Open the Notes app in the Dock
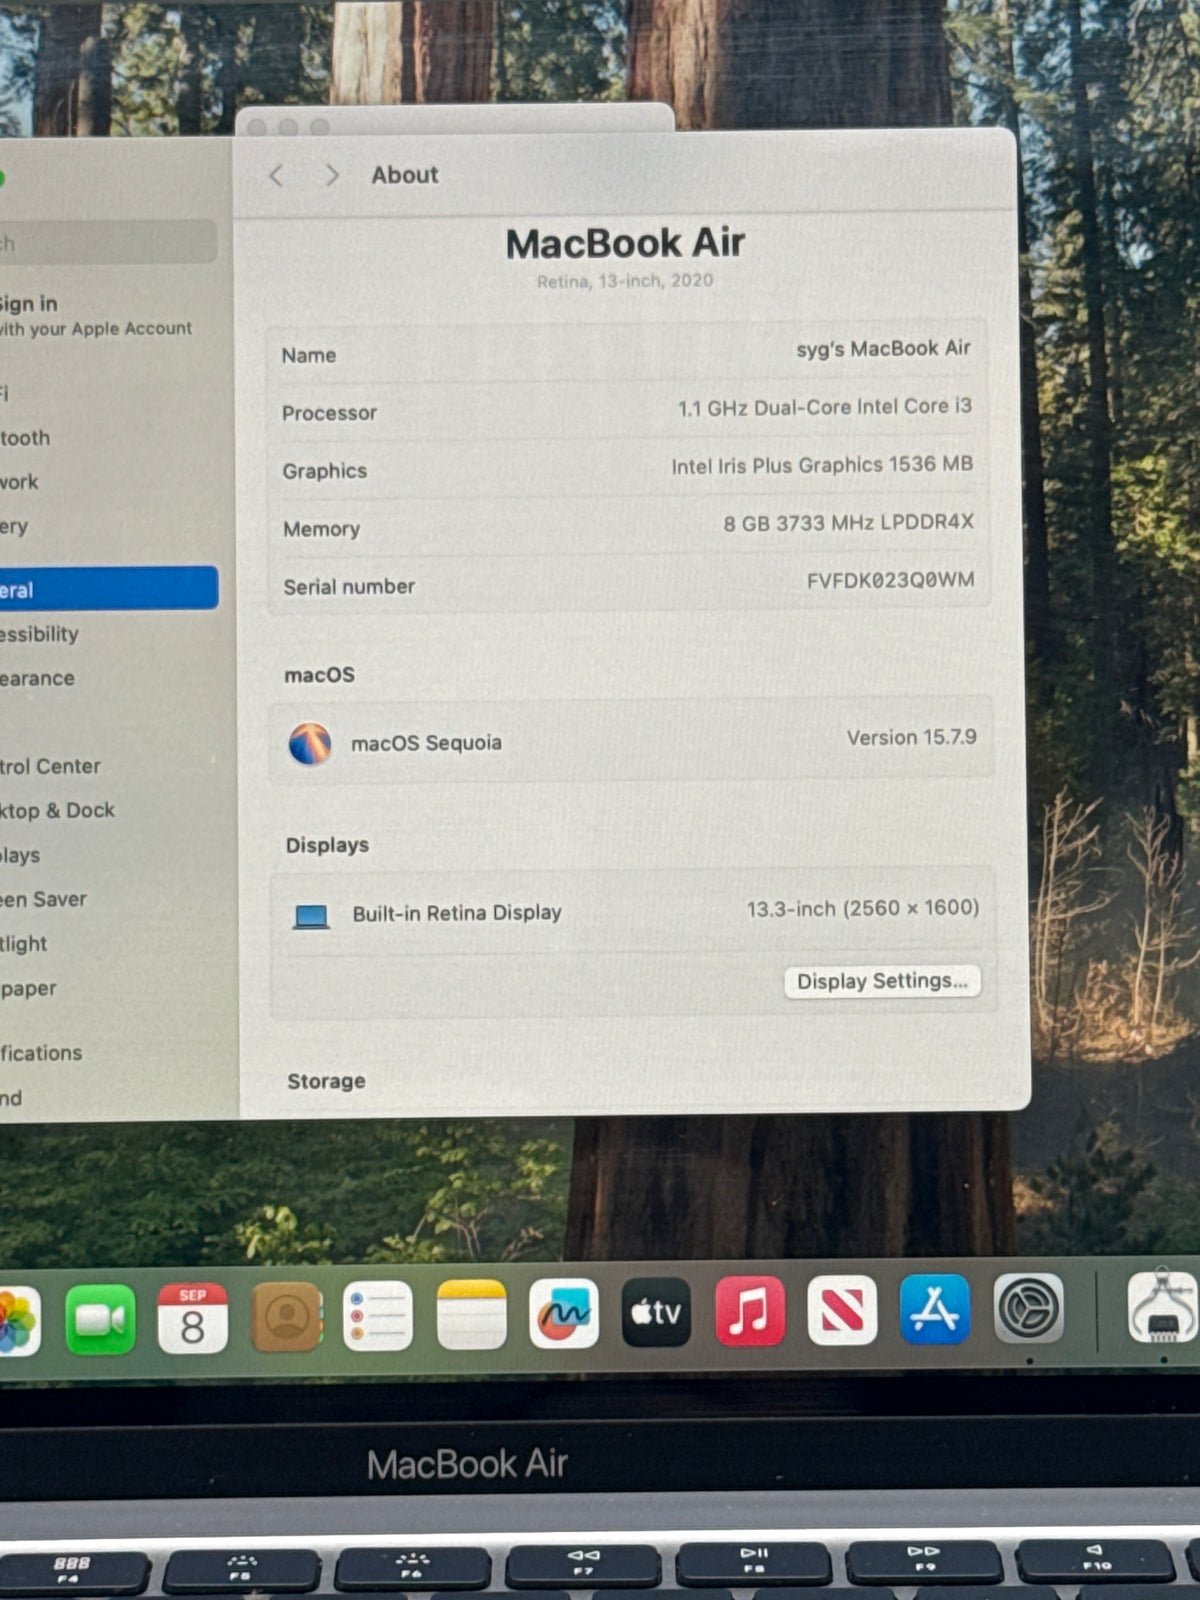This screenshot has width=1200, height=1600. [x=471, y=1315]
